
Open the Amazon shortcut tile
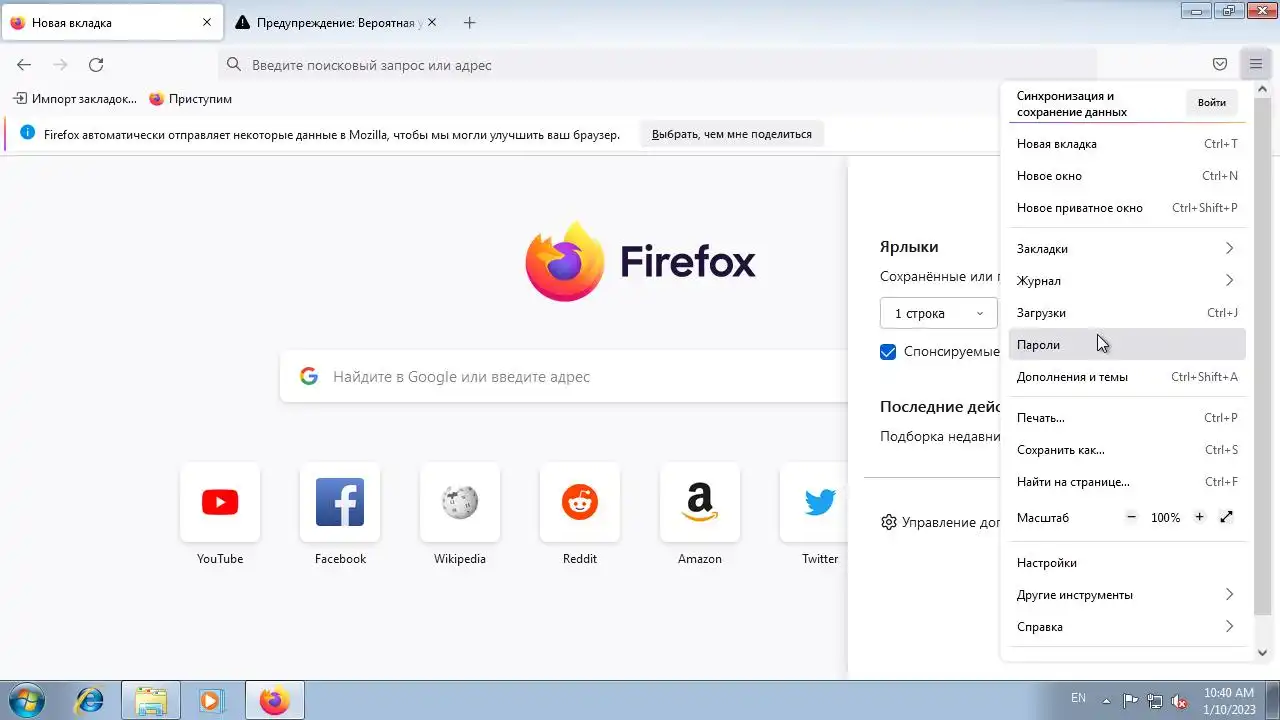tap(700, 502)
